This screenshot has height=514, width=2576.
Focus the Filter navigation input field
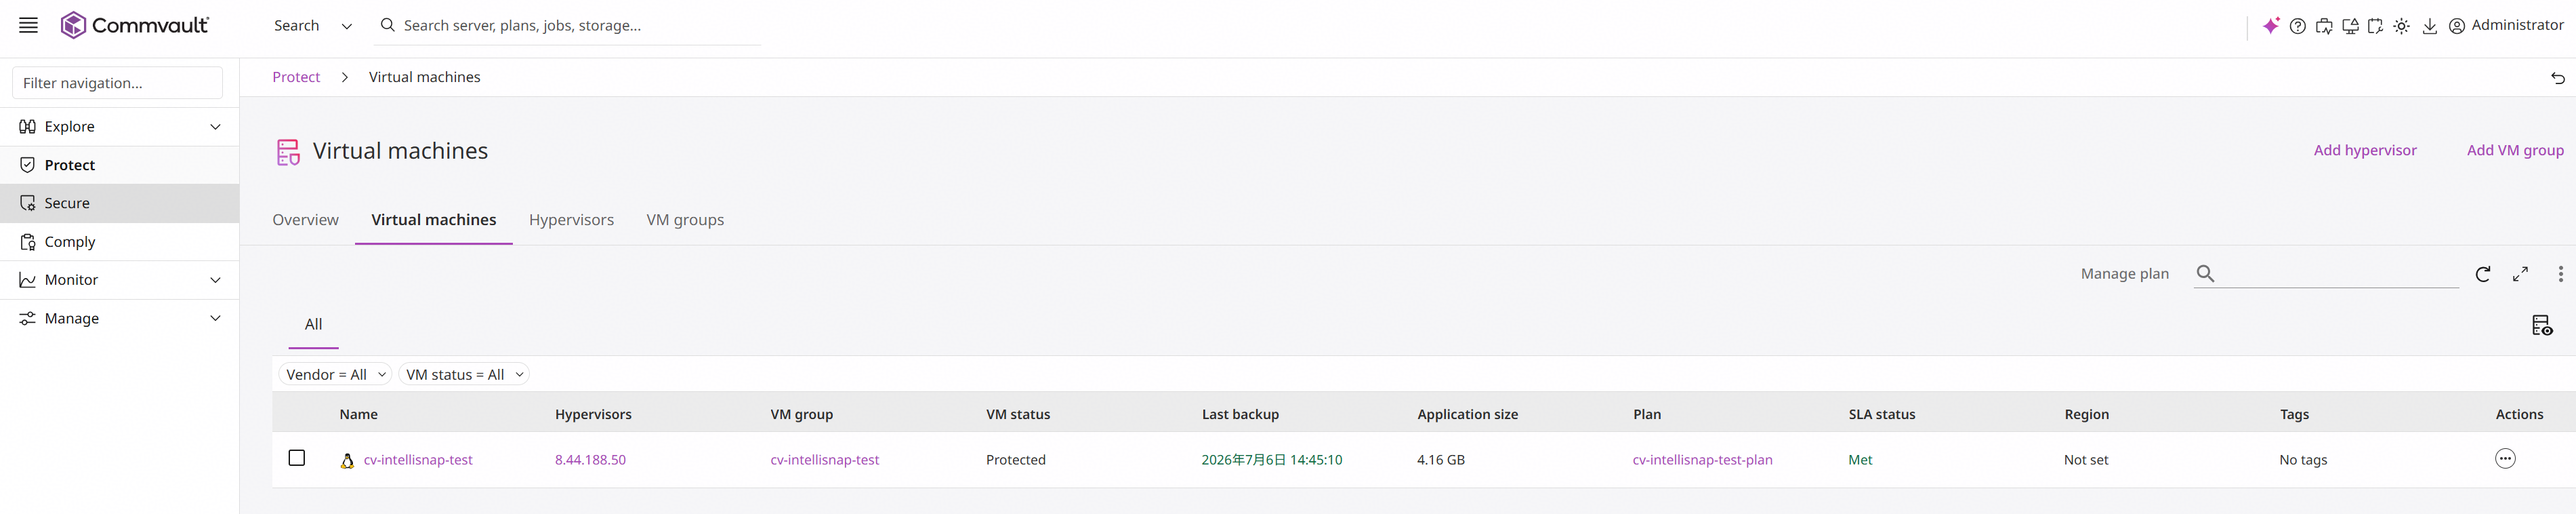[x=118, y=83]
